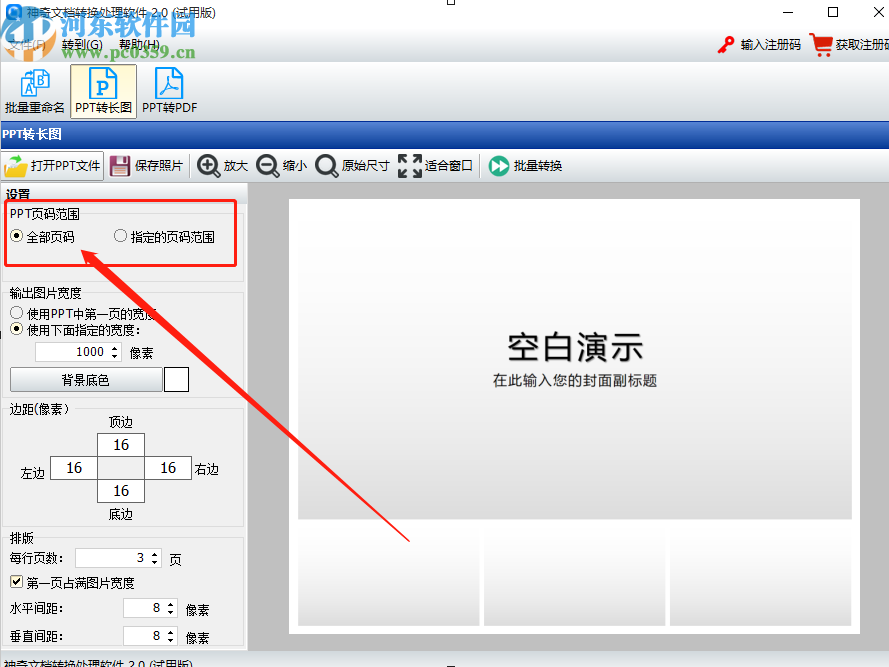Increase 每行页数 with the stepper
This screenshot has height=667, width=889.
click(x=153, y=555)
